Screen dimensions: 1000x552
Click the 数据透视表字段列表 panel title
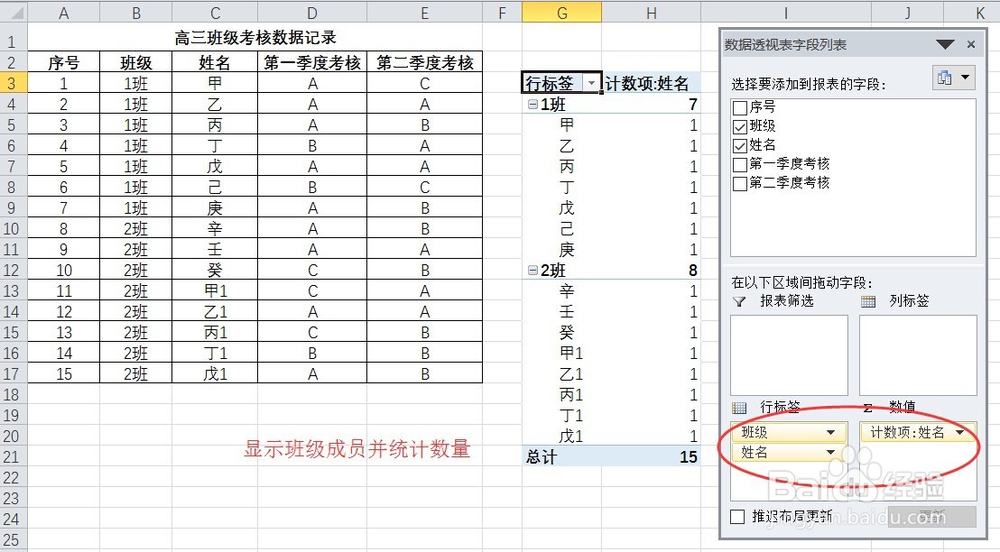click(786, 45)
